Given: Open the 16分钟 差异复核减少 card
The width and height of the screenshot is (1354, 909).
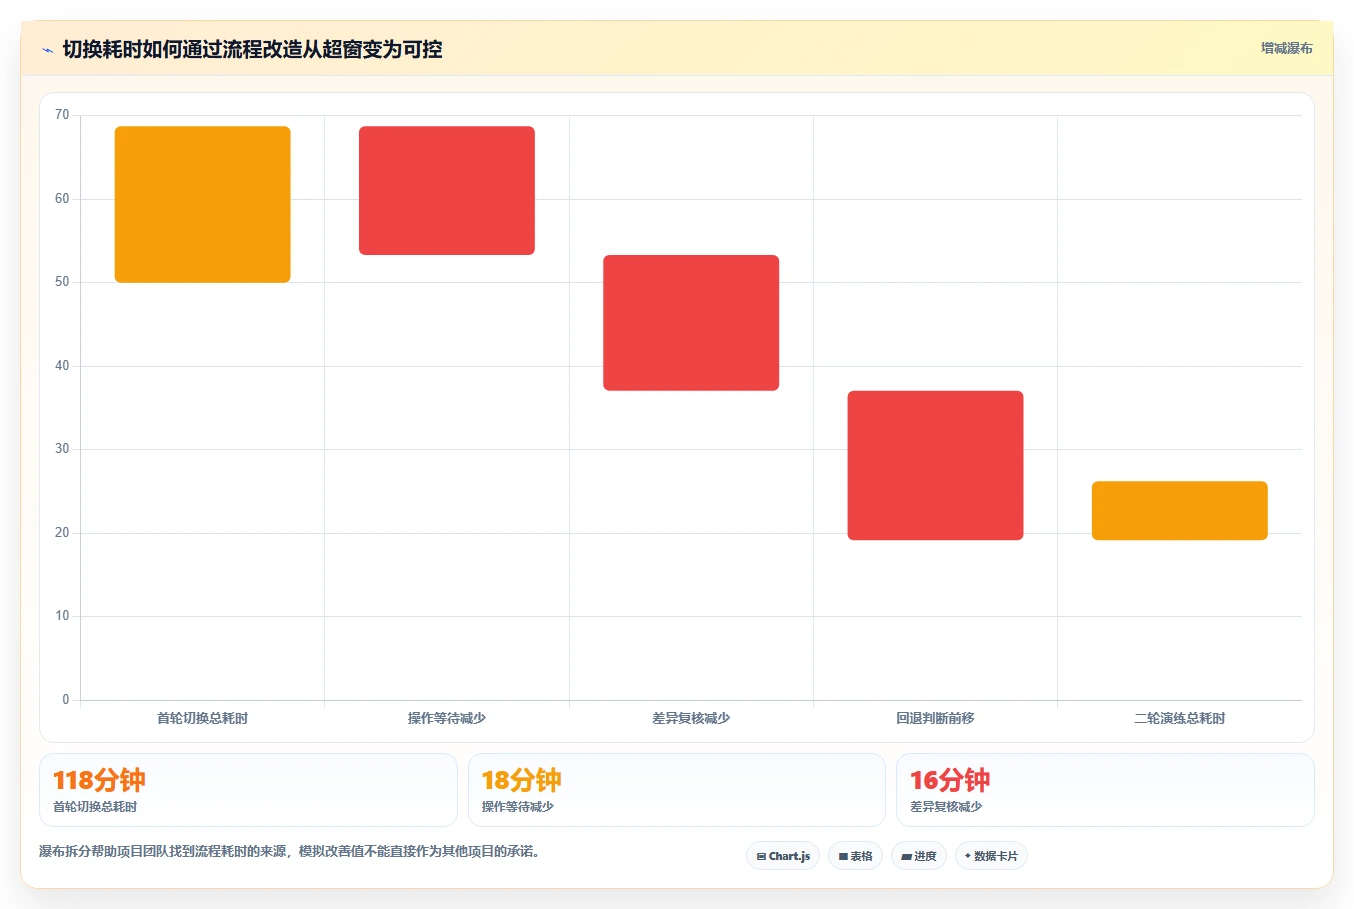Looking at the screenshot, I should 1105,790.
